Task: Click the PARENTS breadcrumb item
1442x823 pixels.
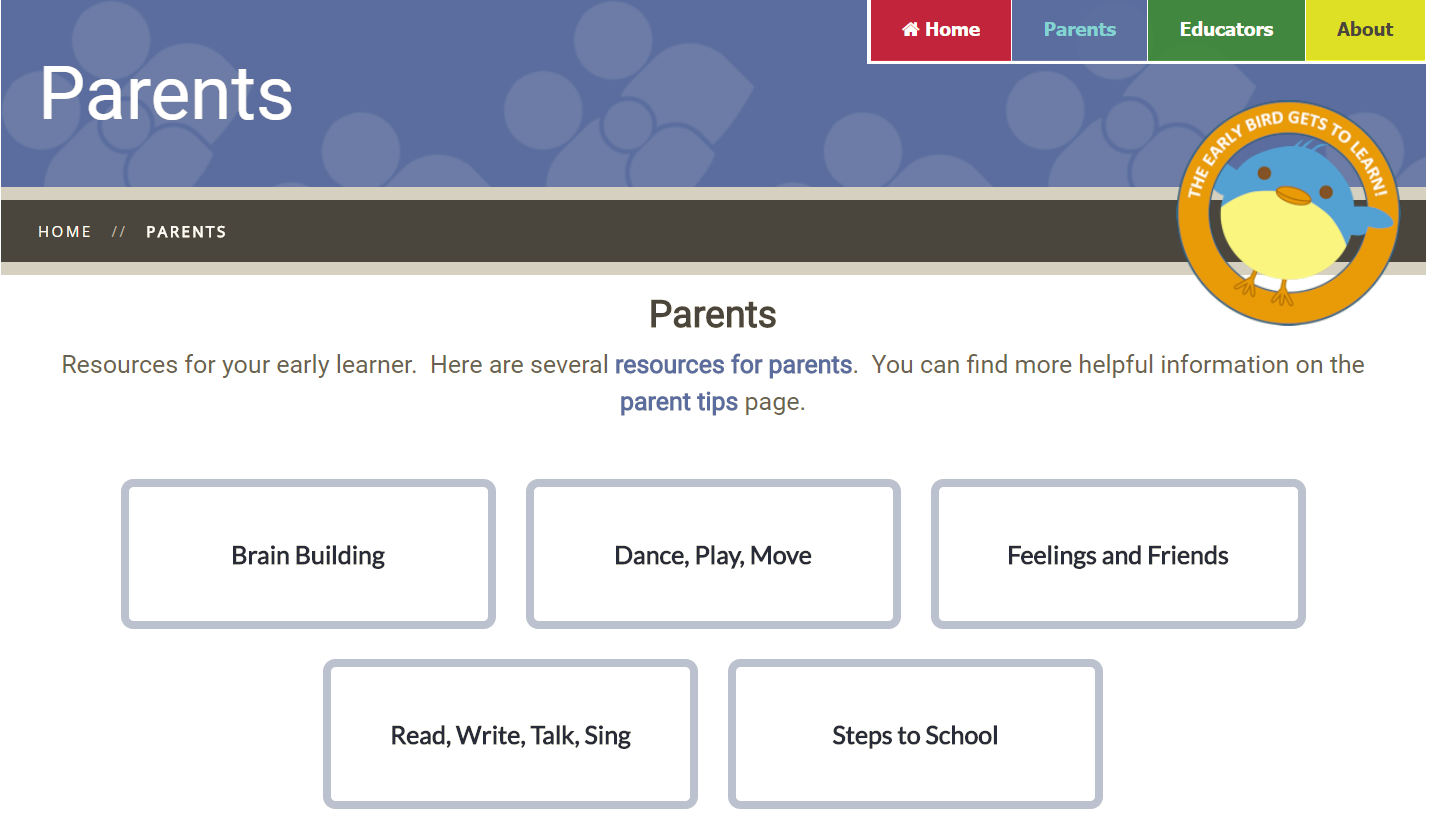Action: 186,232
